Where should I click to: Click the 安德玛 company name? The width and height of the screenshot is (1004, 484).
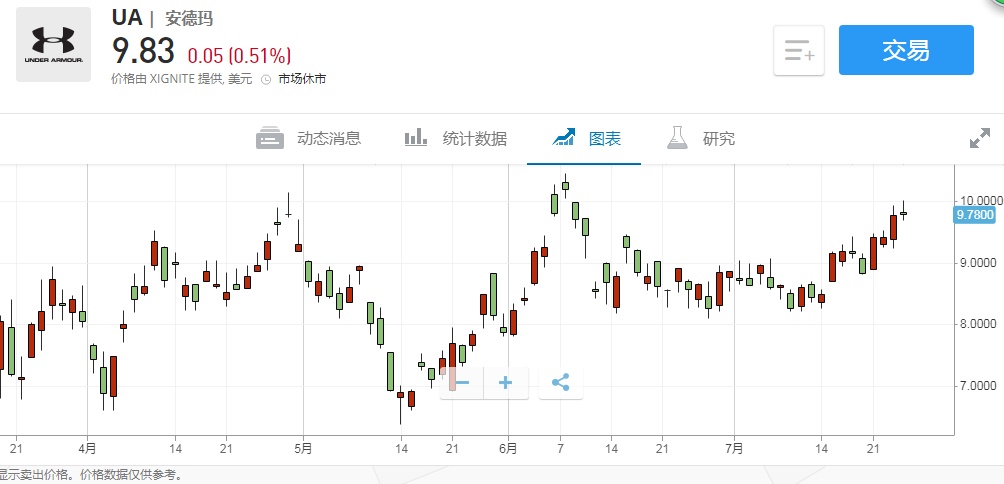click(189, 19)
